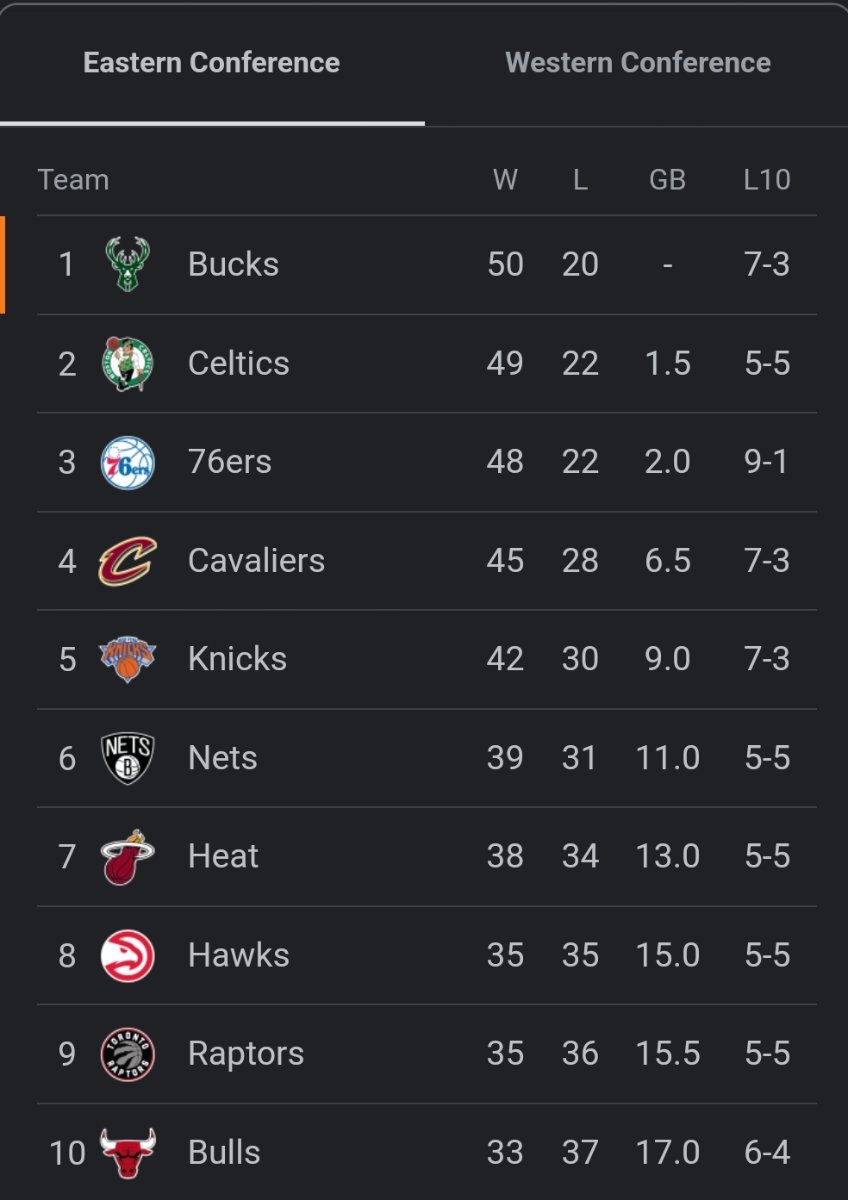Click the Philadelphia 76ers logo icon

127,462
